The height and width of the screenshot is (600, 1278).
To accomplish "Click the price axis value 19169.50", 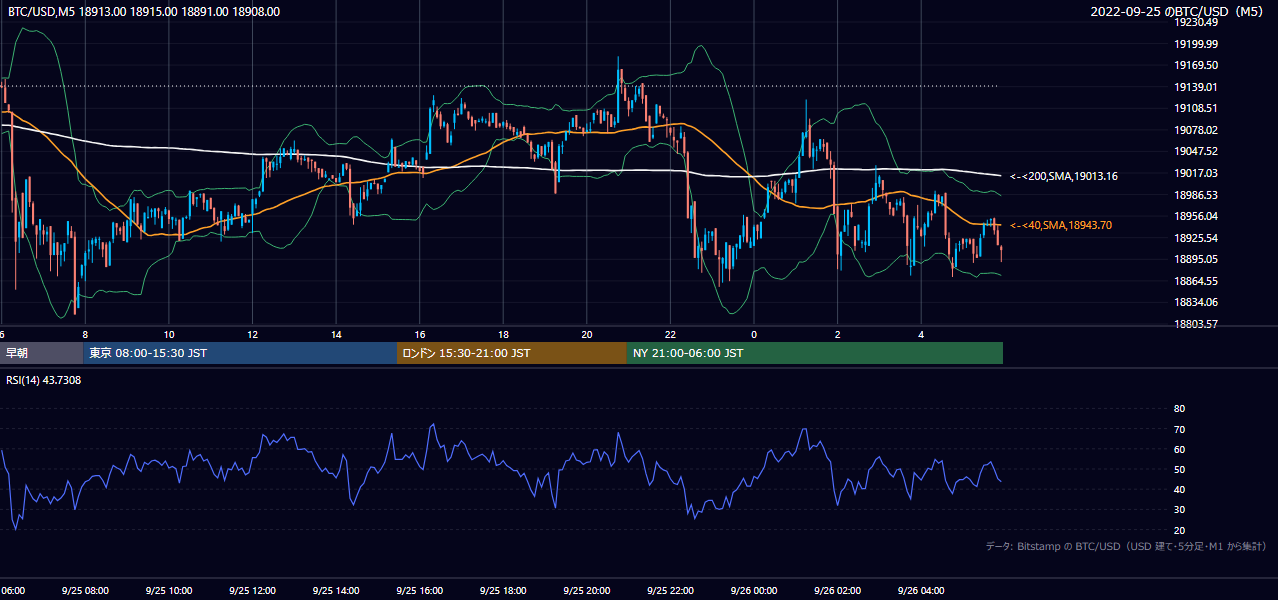I will point(1196,65).
